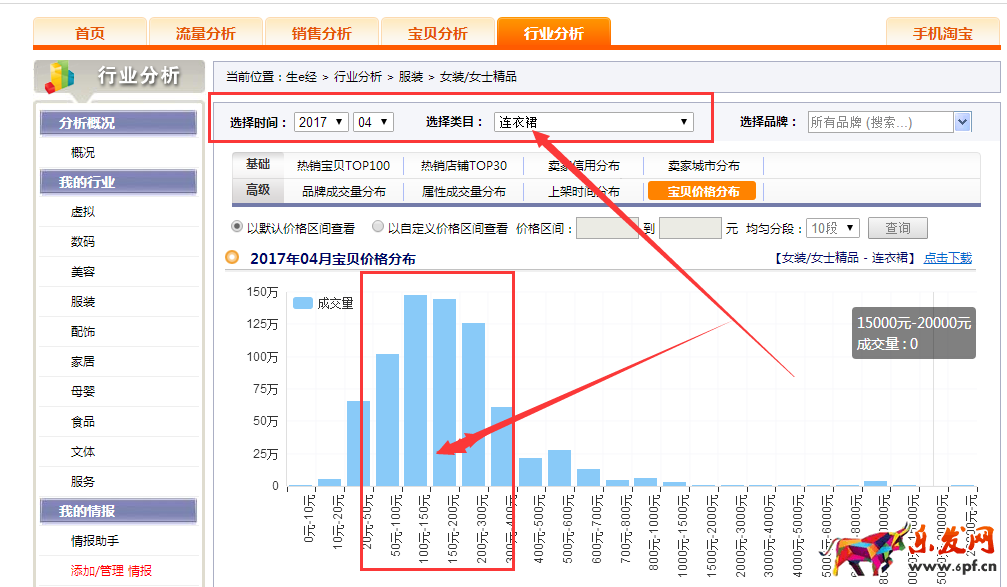Select 服装 in the sidebar
Viewport: 1007px width, 587px height.
[83, 302]
